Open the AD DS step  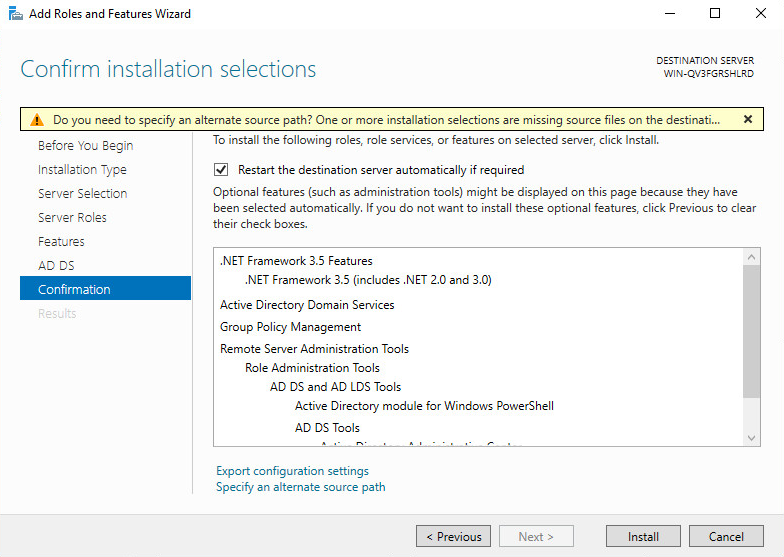click(x=56, y=266)
